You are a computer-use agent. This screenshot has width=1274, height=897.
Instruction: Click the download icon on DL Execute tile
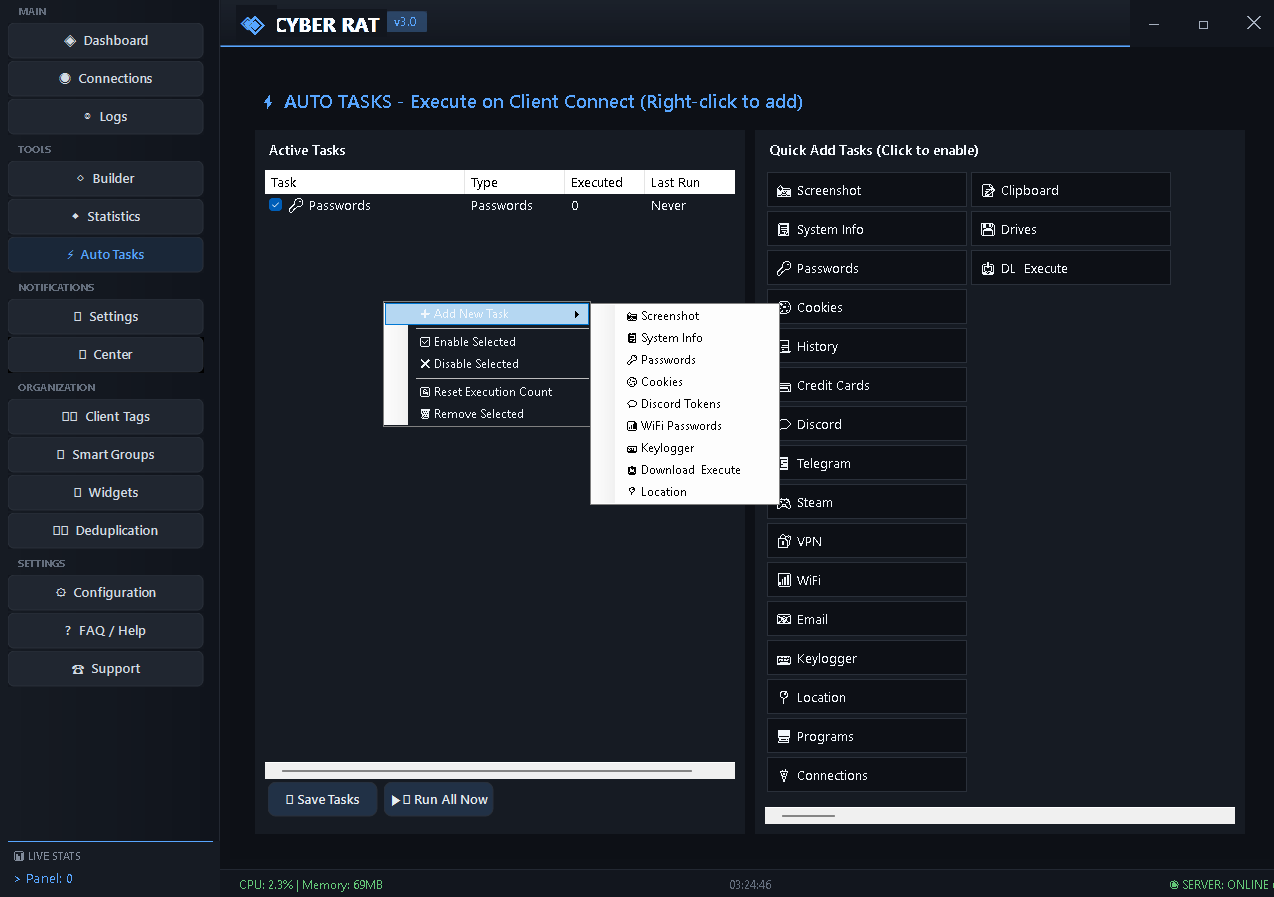988,269
